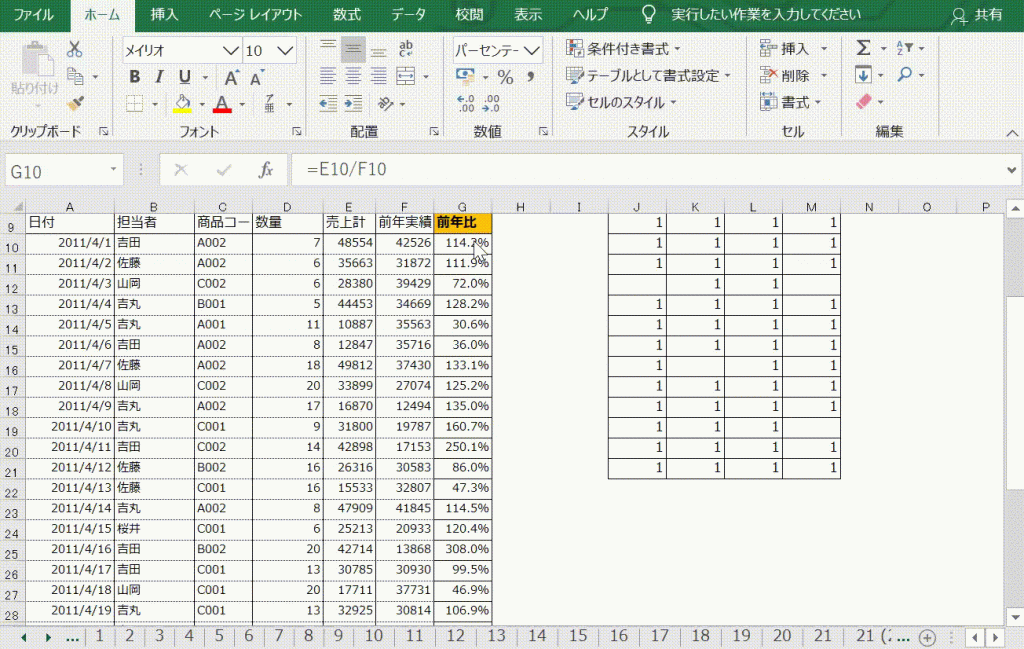
Task: Apply the yellow fill color swatch
Action: [x=182, y=103]
